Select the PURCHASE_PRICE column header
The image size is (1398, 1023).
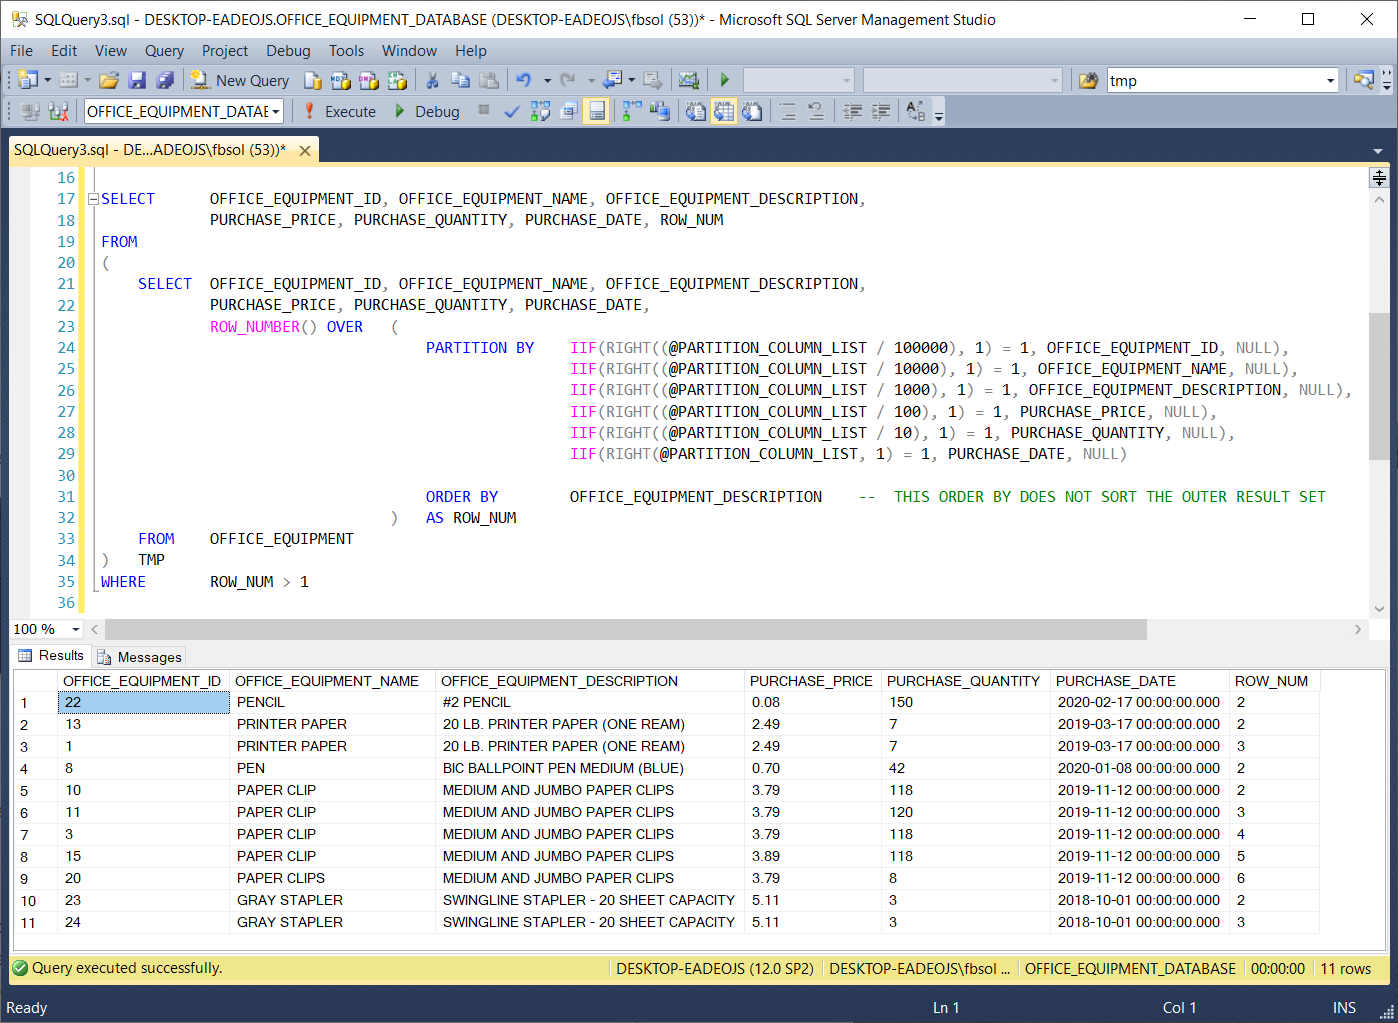811,681
